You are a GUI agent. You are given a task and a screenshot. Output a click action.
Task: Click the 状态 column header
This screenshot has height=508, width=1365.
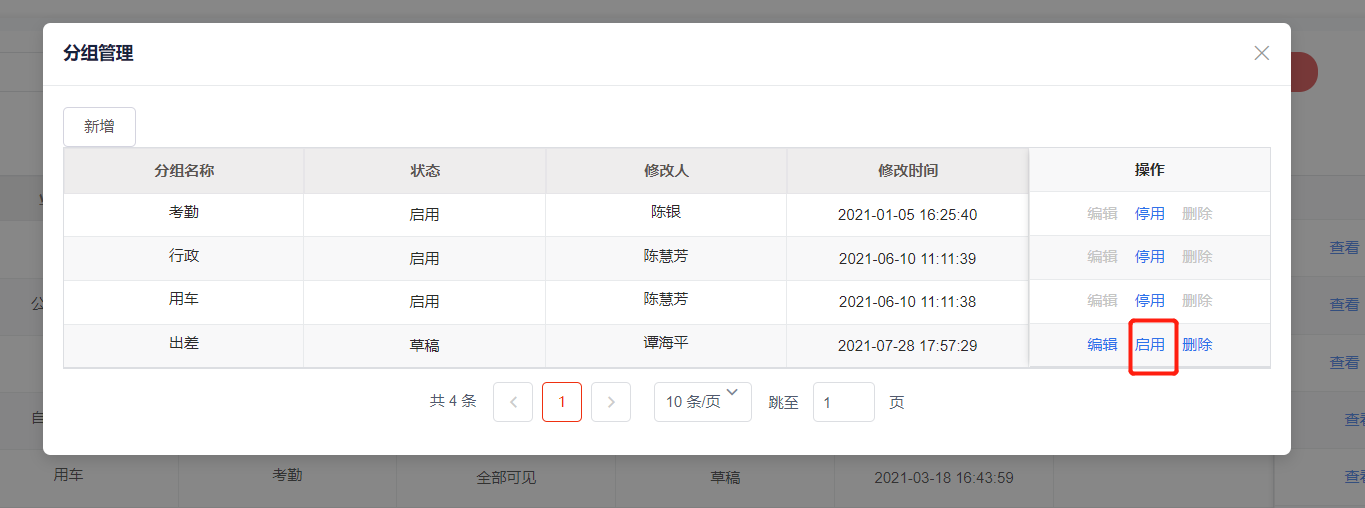tap(425, 171)
